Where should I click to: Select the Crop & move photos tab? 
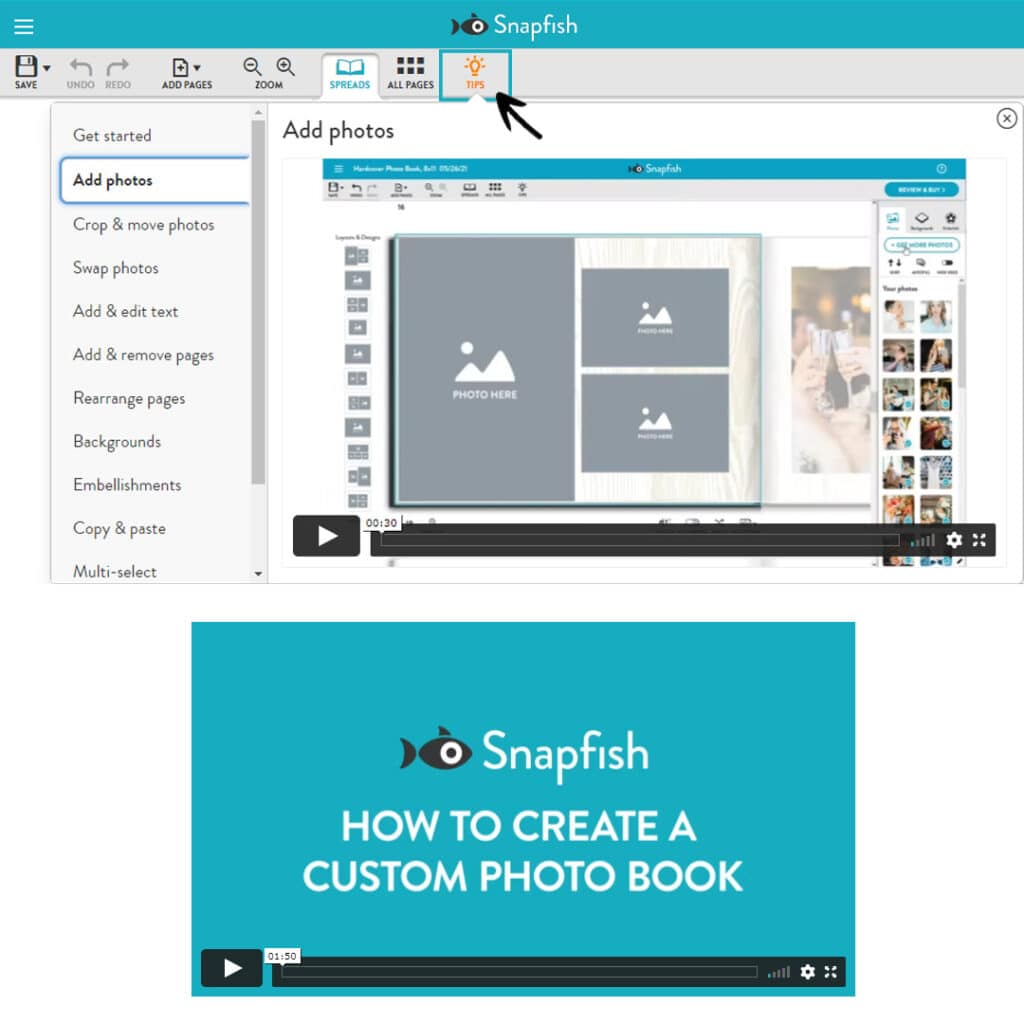pos(144,225)
